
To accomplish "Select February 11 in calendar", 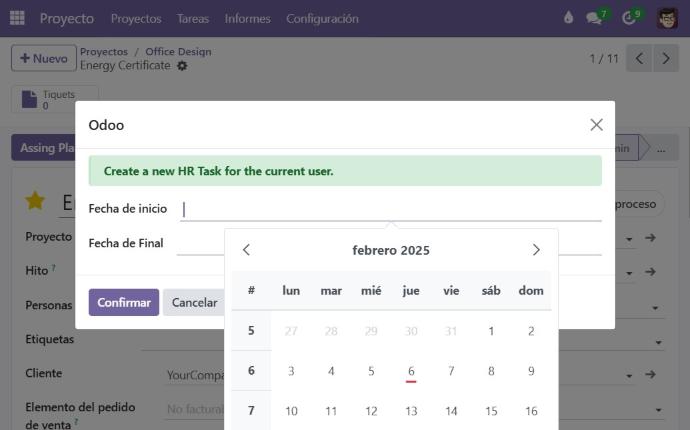I will pyautogui.click(x=331, y=411).
